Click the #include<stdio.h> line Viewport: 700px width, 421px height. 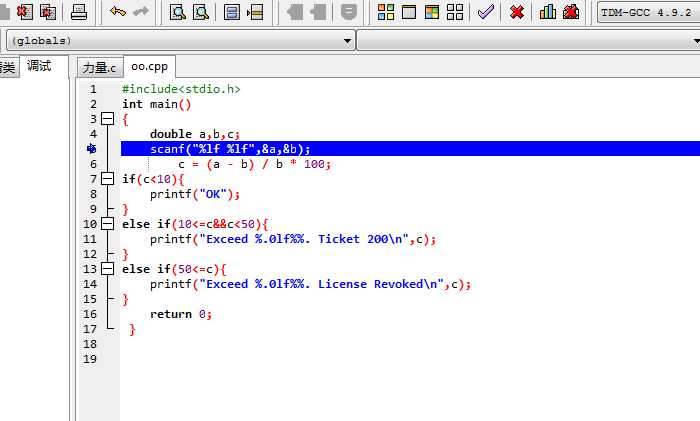(x=181, y=89)
